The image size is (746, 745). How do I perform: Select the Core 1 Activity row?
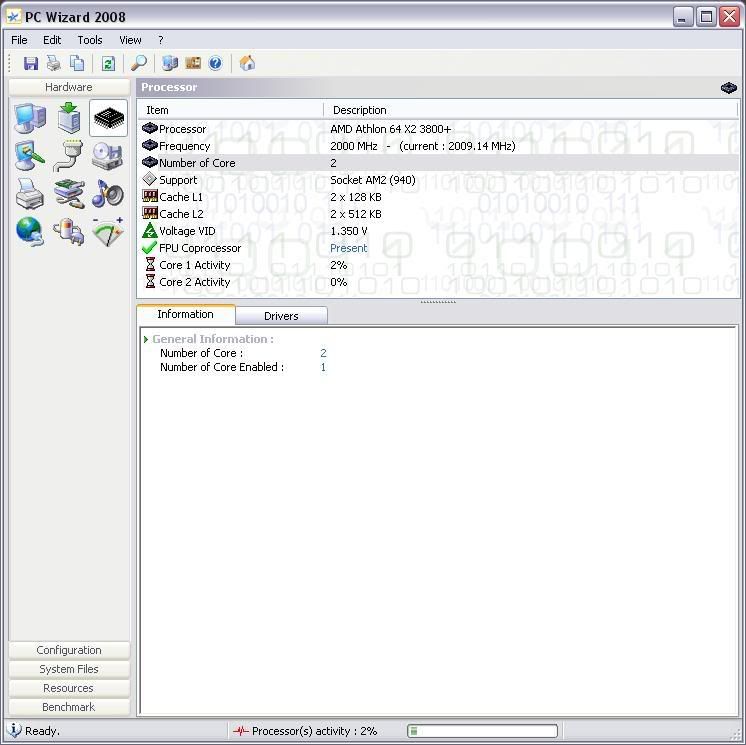(x=438, y=265)
